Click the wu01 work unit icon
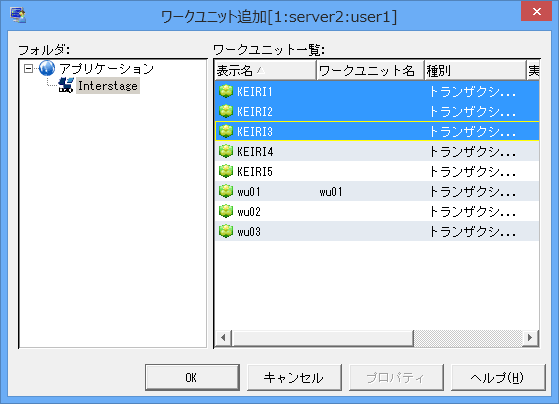This screenshot has width=559, height=404. [x=226, y=191]
